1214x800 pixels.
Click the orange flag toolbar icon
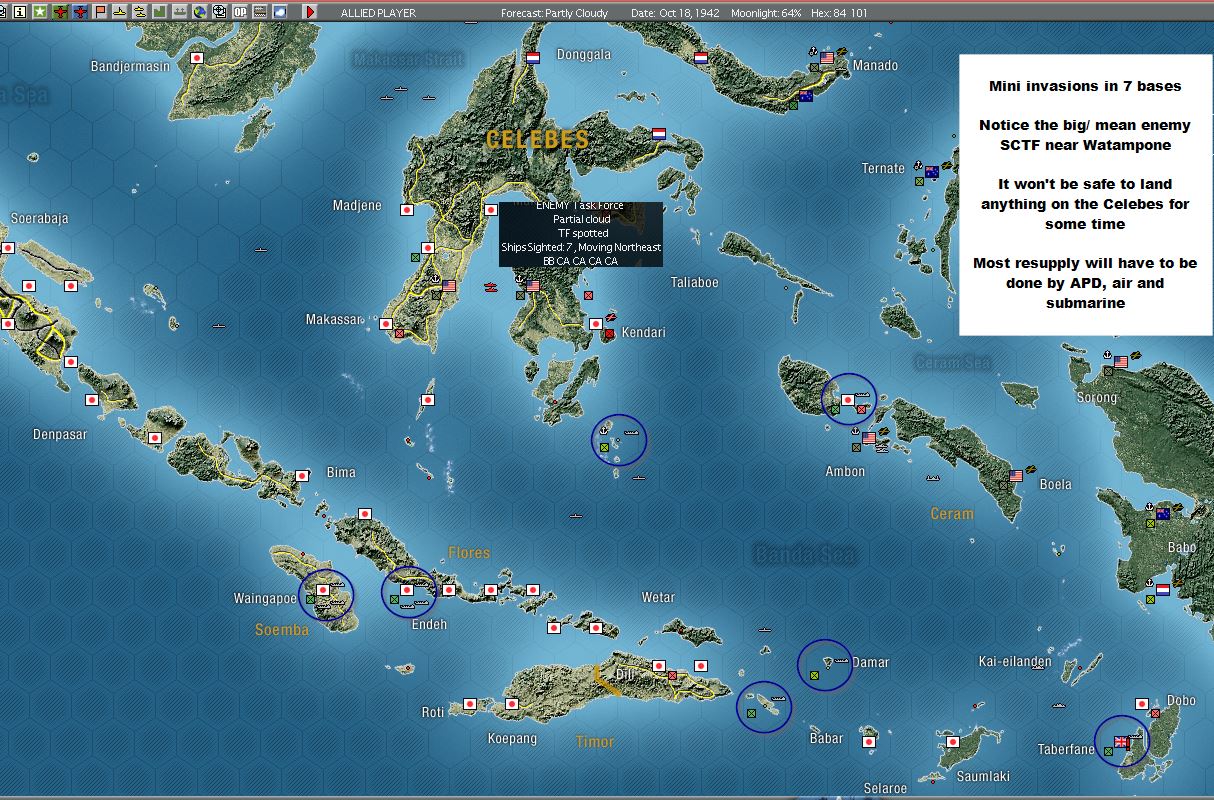100,11
